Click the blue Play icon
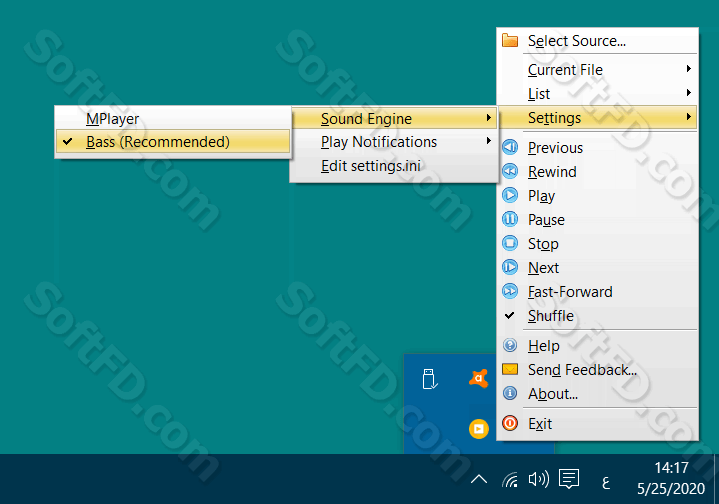This screenshot has width=719, height=504. 510,195
